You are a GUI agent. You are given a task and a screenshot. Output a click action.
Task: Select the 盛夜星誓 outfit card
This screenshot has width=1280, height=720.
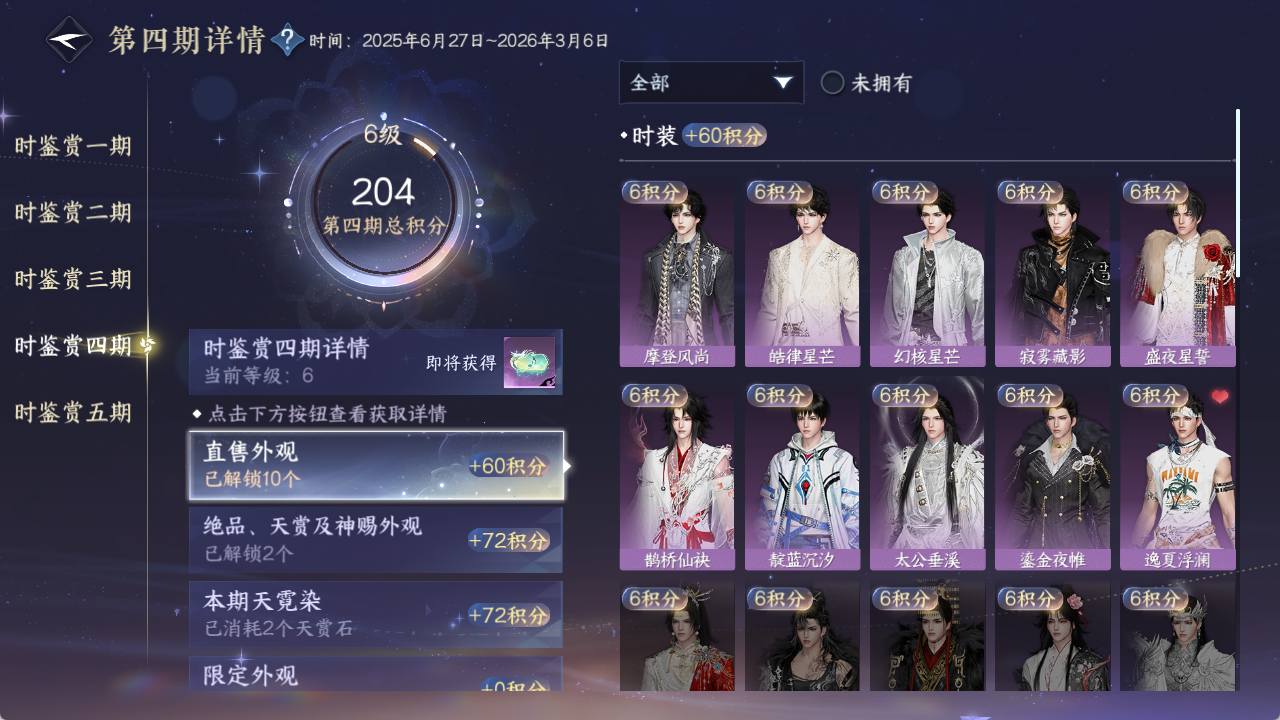(1177, 273)
